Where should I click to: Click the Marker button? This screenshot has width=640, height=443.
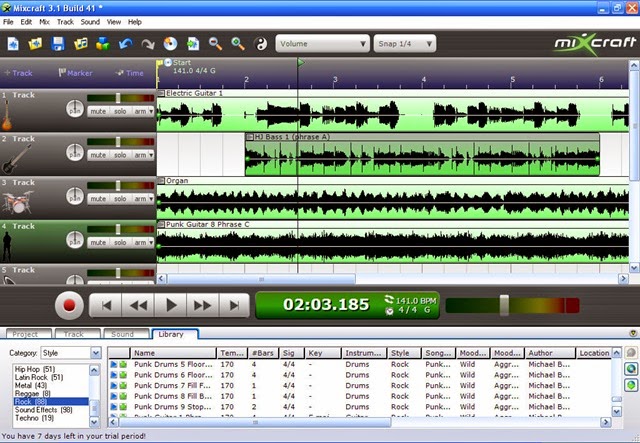(76, 73)
